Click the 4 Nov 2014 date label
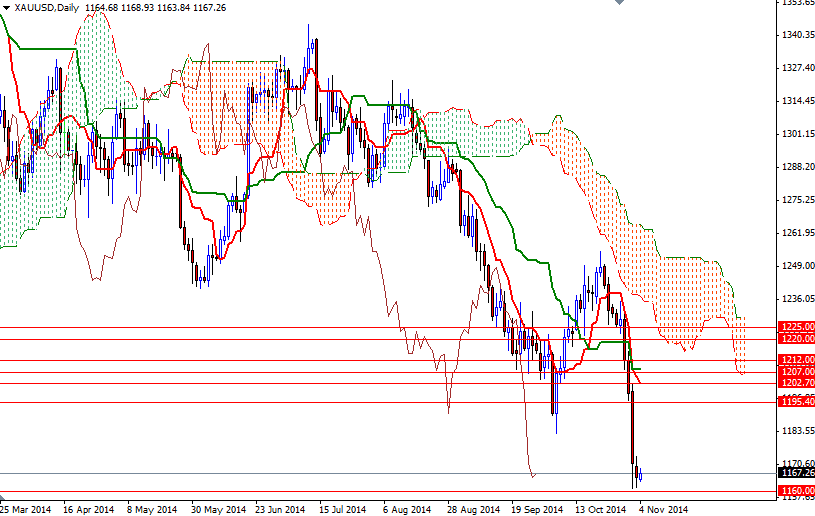 663,508
